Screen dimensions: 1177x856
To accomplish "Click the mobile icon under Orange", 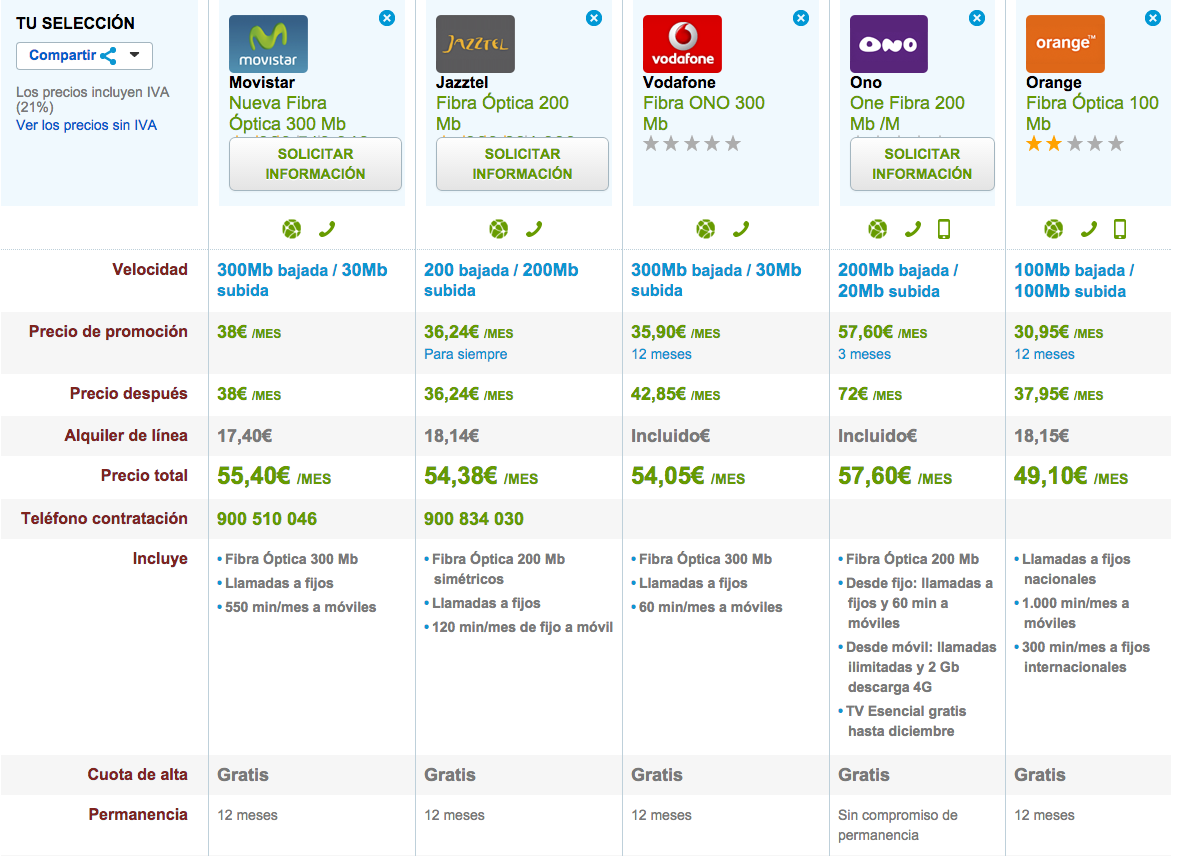I will click(1120, 229).
